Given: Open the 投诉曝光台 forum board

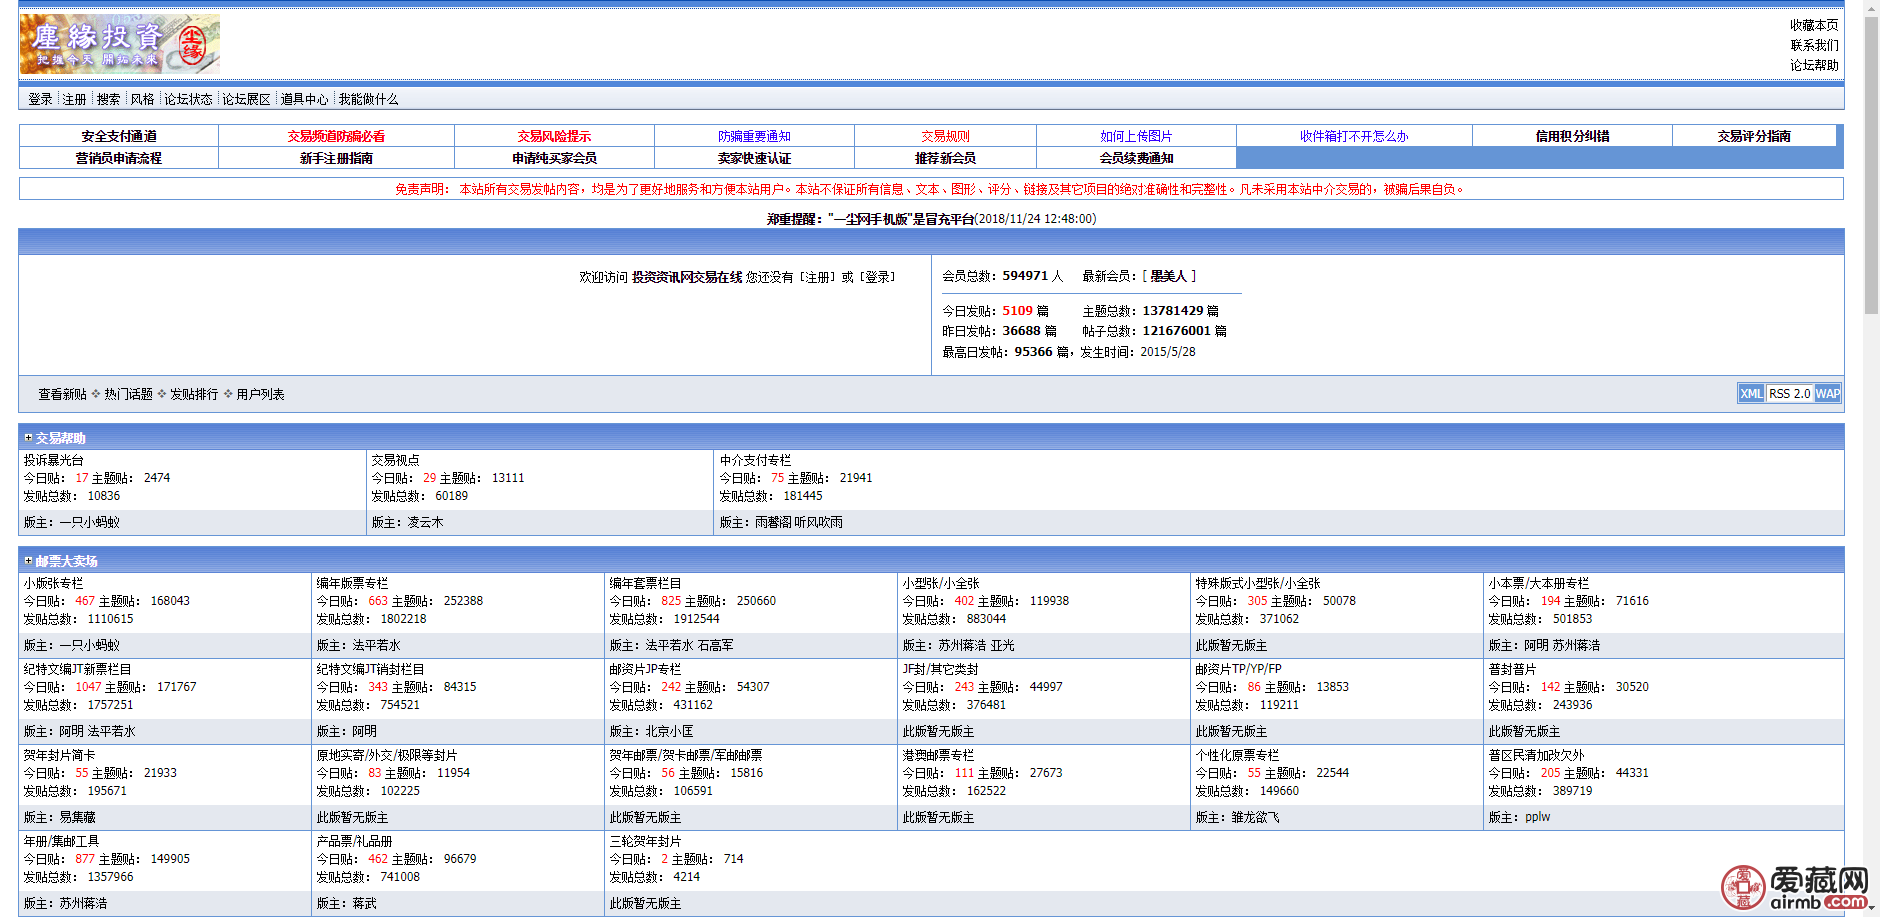Looking at the screenshot, I should 54,460.
